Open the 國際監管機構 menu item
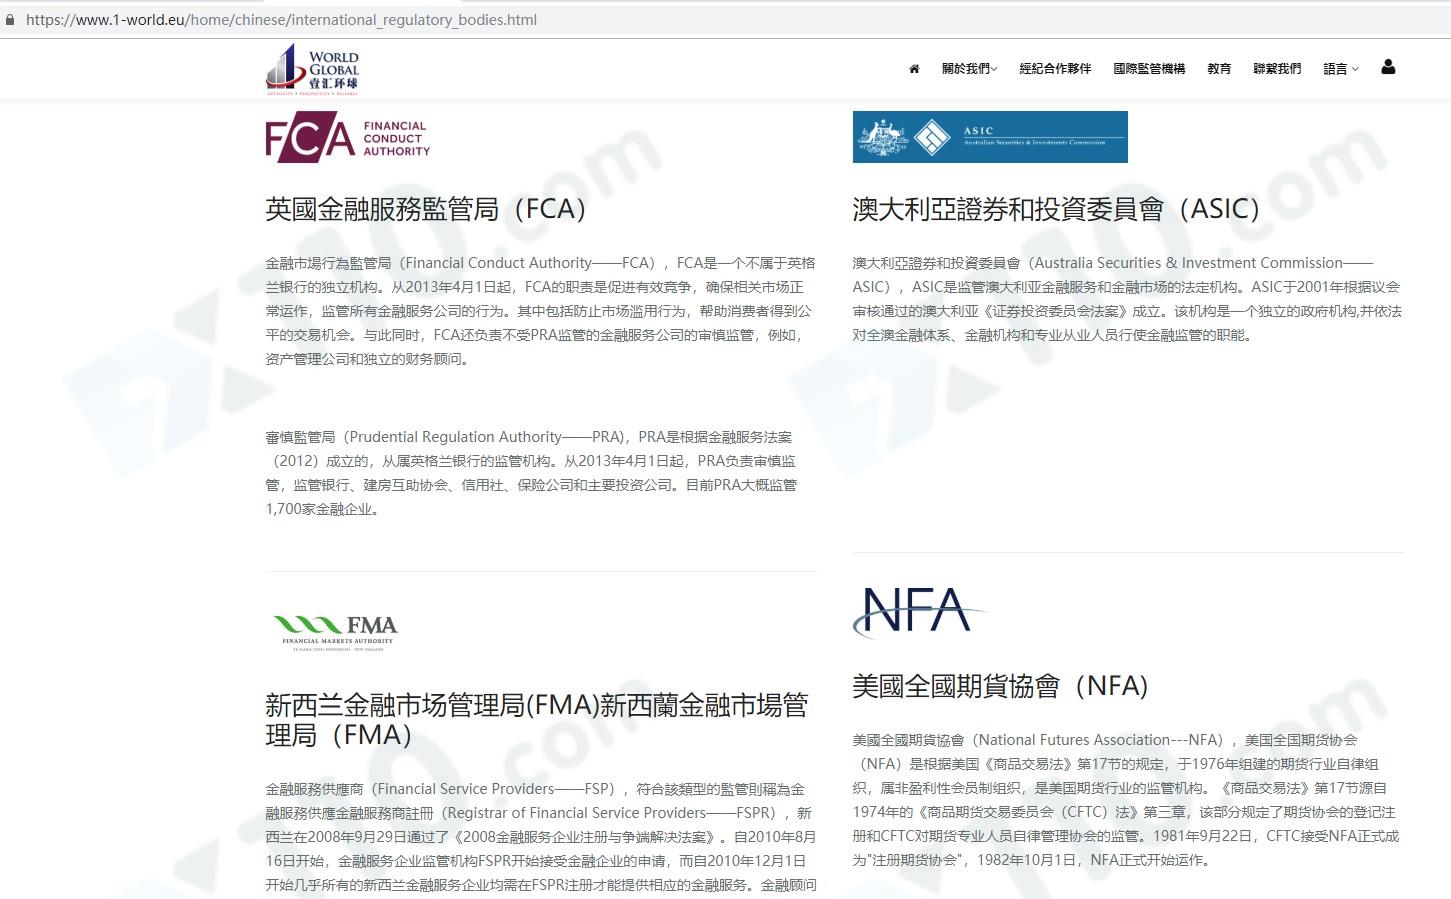Image resolution: width=1451 pixels, height=899 pixels. (x=1149, y=69)
